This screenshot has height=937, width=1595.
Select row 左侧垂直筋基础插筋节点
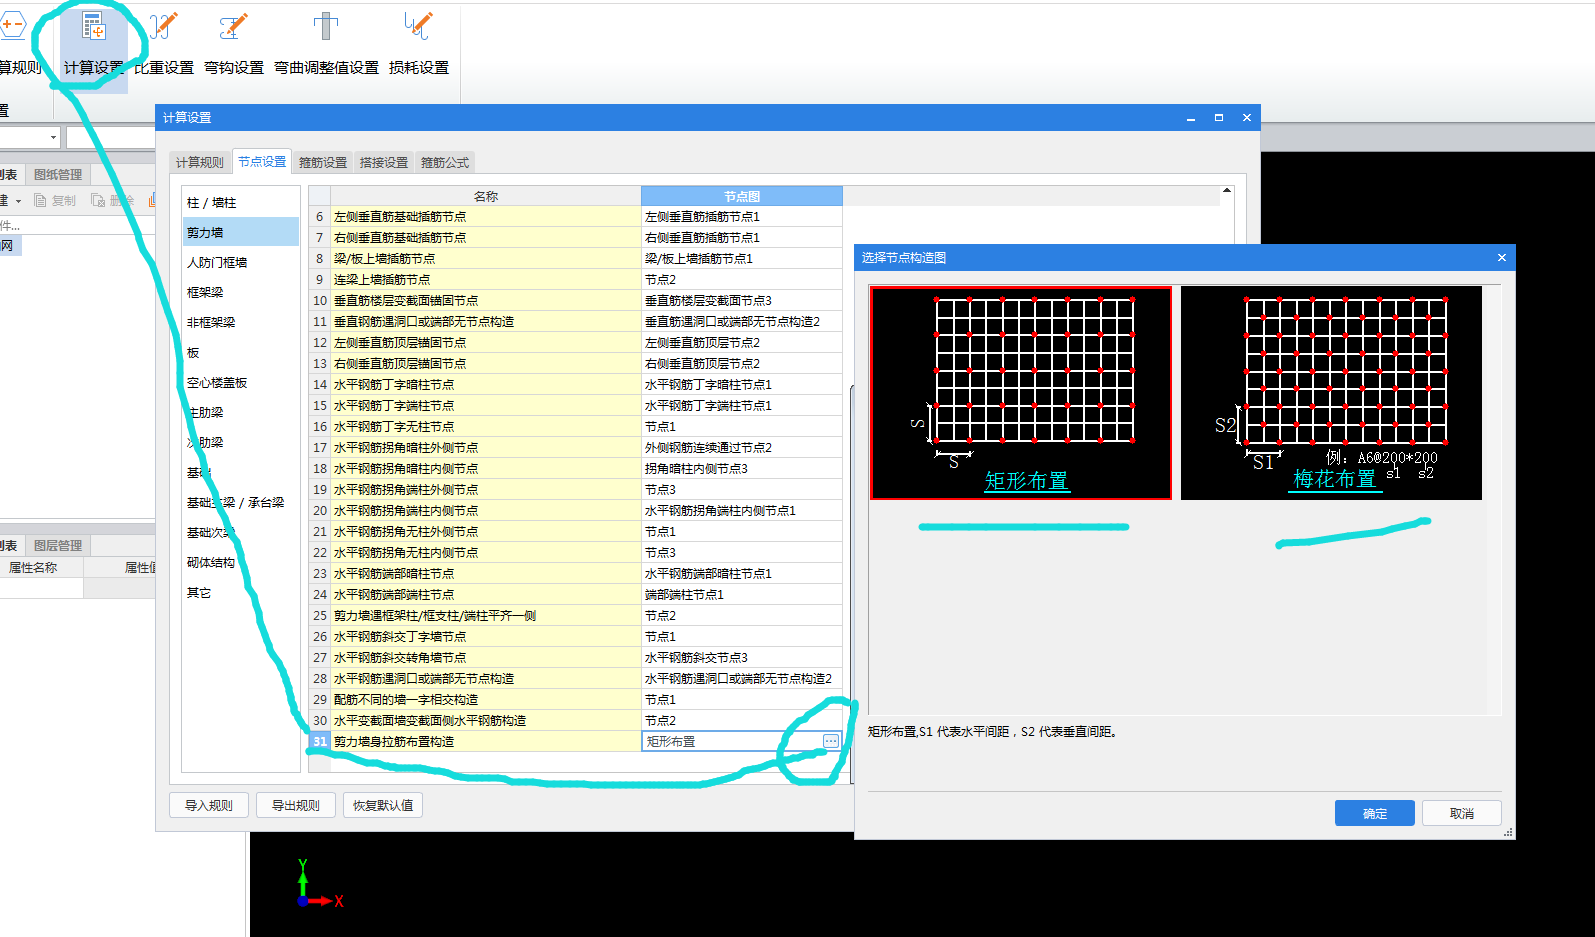pyautogui.click(x=486, y=216)
